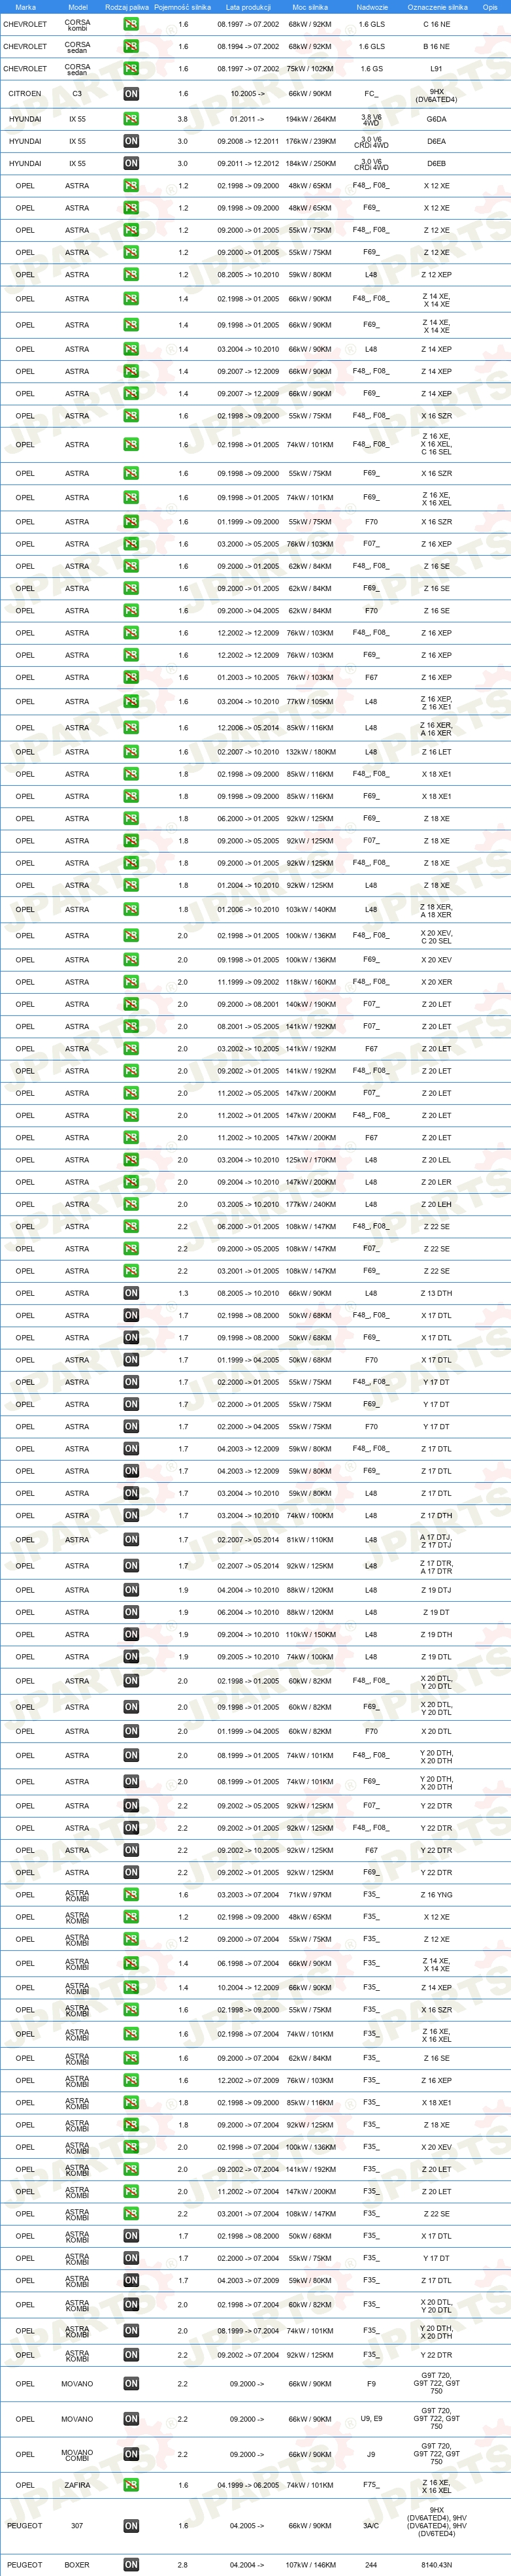This screenshot has width=511, height=2576.
Task: Click the 10.2005 -> production years cell
Action: click(x=248, y=94)
